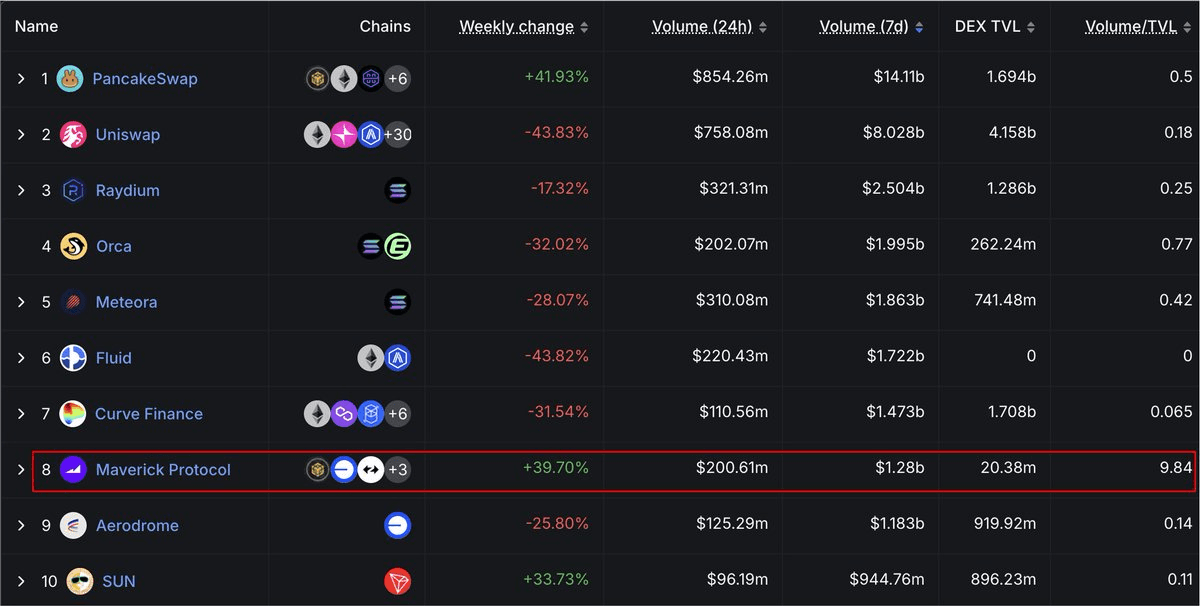Click the PancakeSwap protocol logo

click(x=69, y=77)
